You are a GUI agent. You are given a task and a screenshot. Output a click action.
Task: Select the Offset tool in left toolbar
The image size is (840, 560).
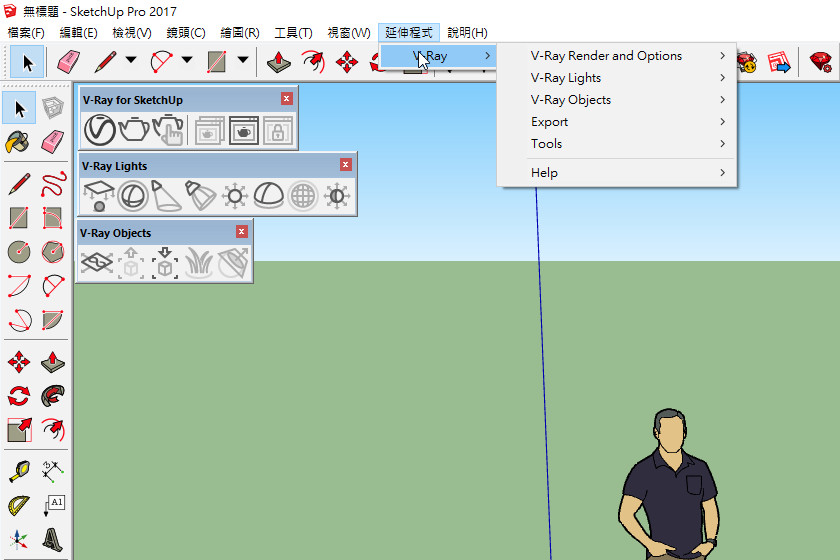pyautogui.click(x=53, y=429)
